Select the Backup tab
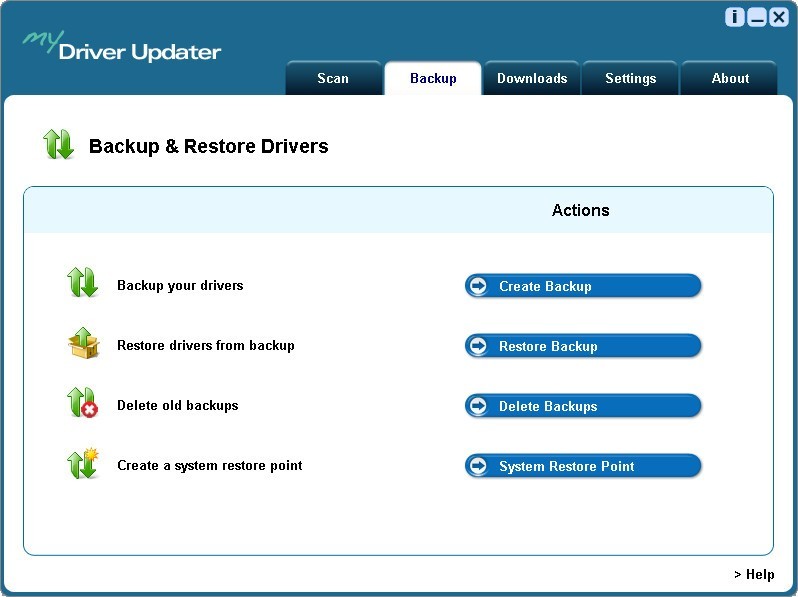 pos(433,78)
